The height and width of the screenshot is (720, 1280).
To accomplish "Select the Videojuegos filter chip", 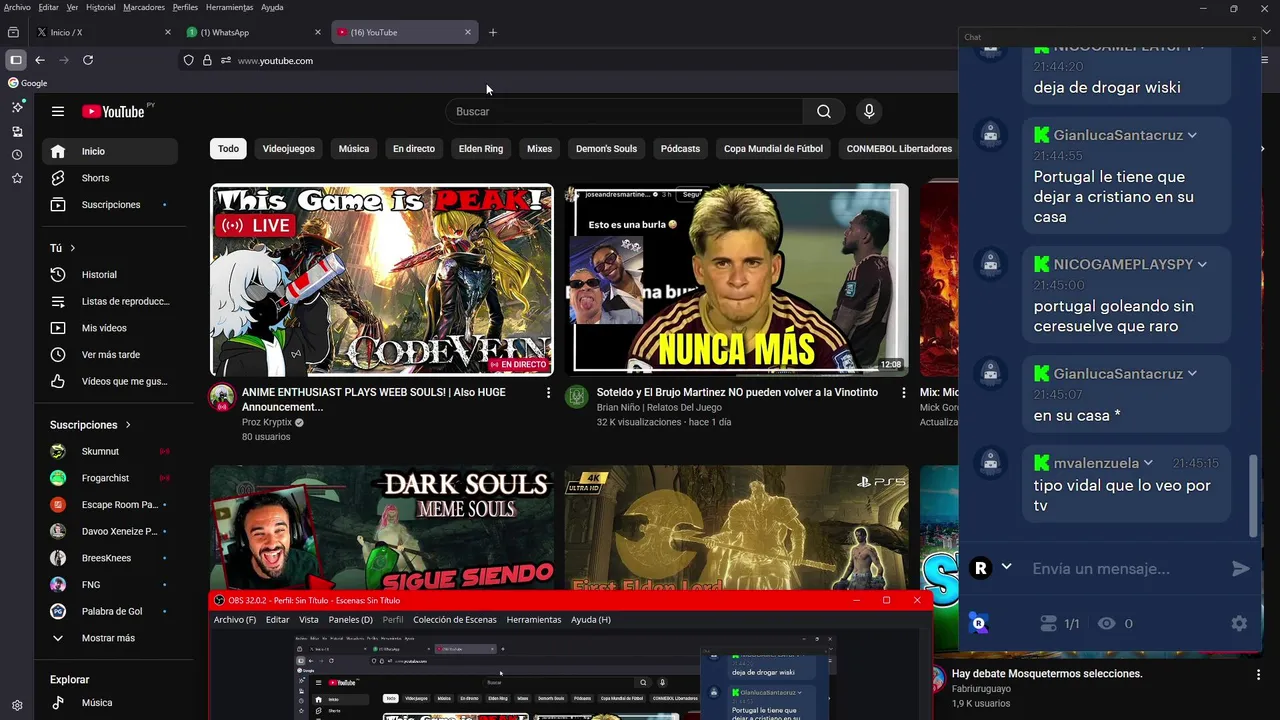I will coord(289,149).
